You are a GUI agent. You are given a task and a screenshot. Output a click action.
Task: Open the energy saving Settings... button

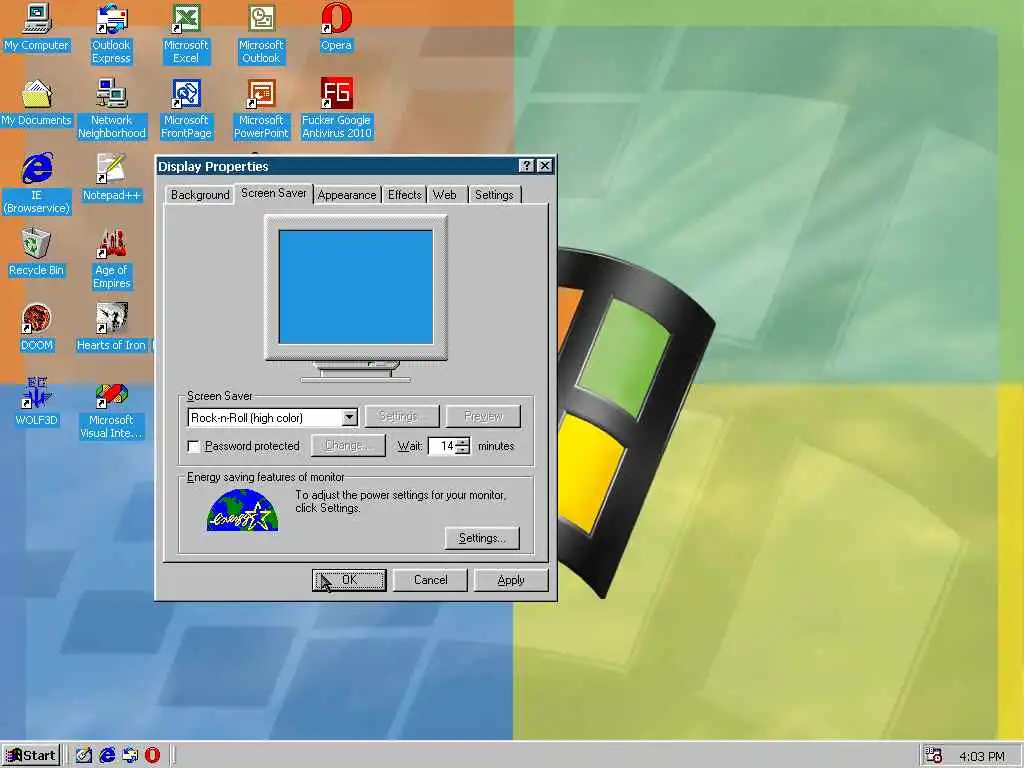click(x=482, y=538)
